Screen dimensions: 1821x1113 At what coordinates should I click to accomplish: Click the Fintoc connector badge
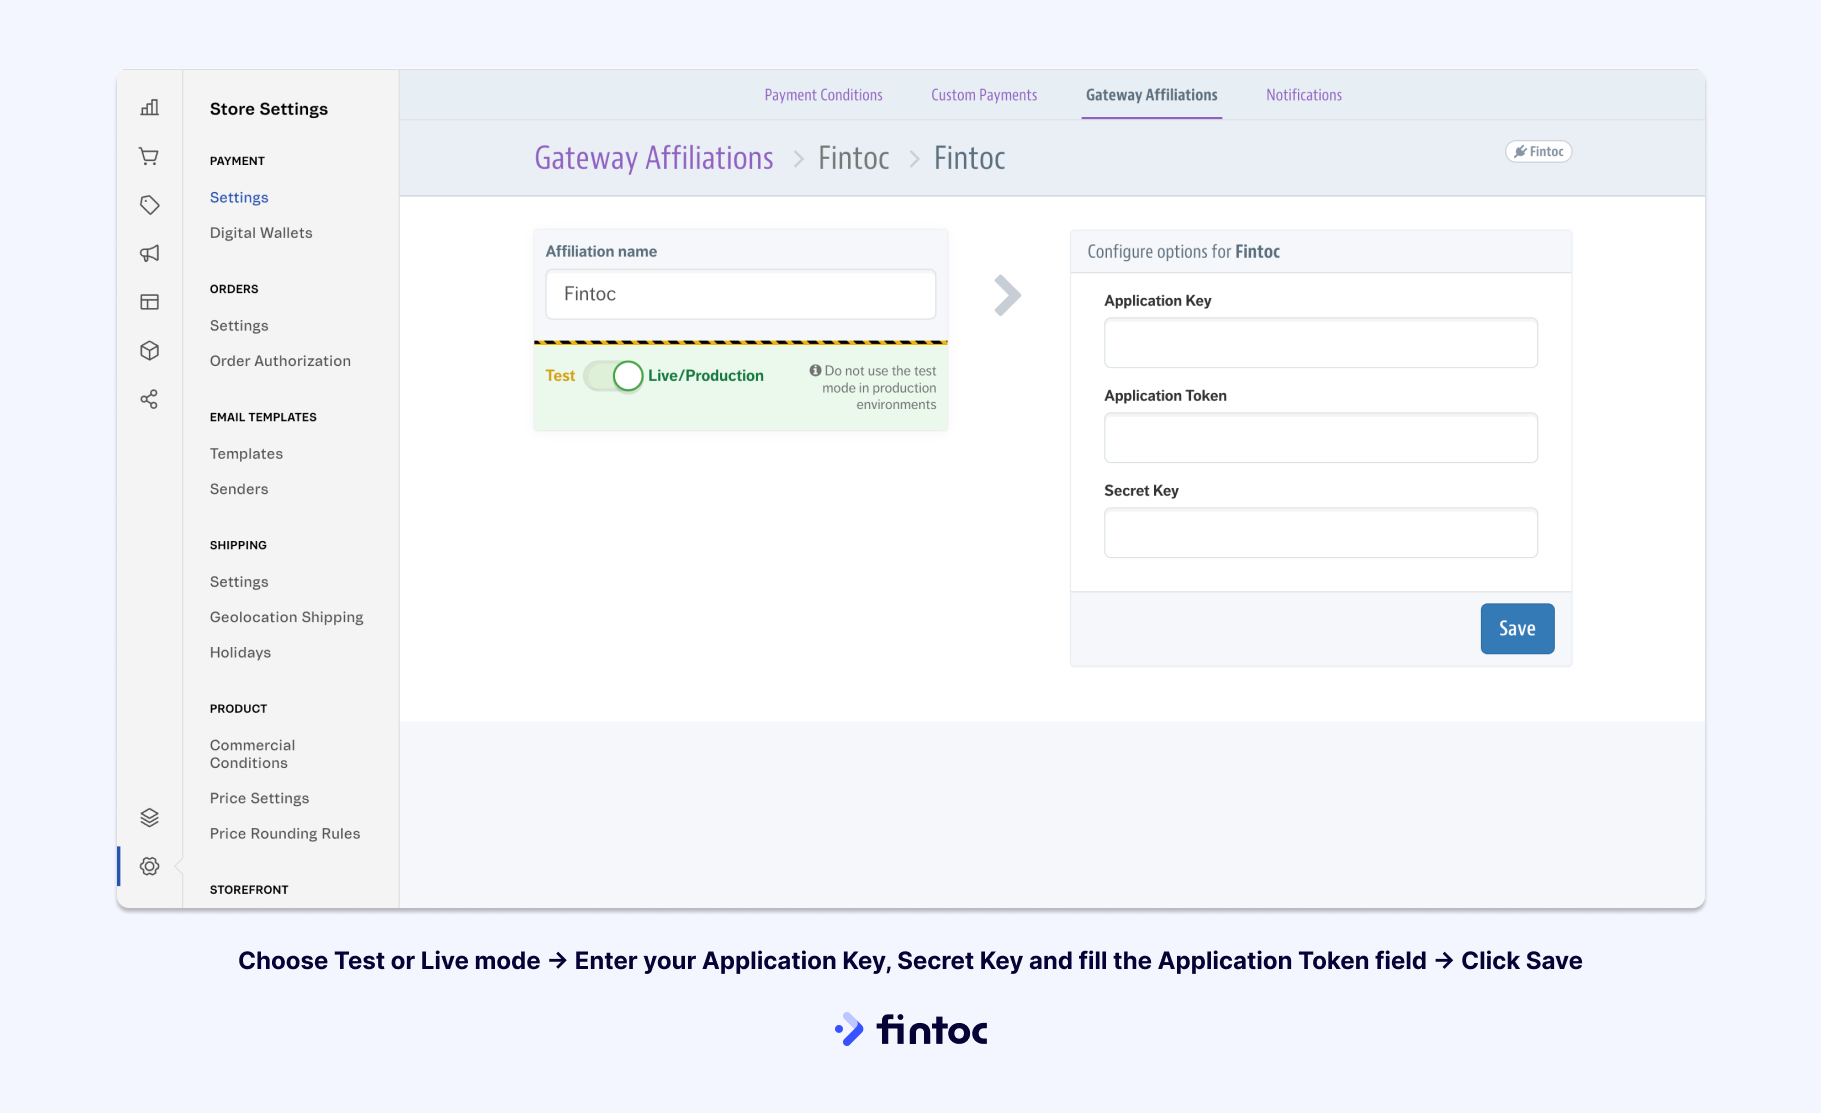[1538, 151]
